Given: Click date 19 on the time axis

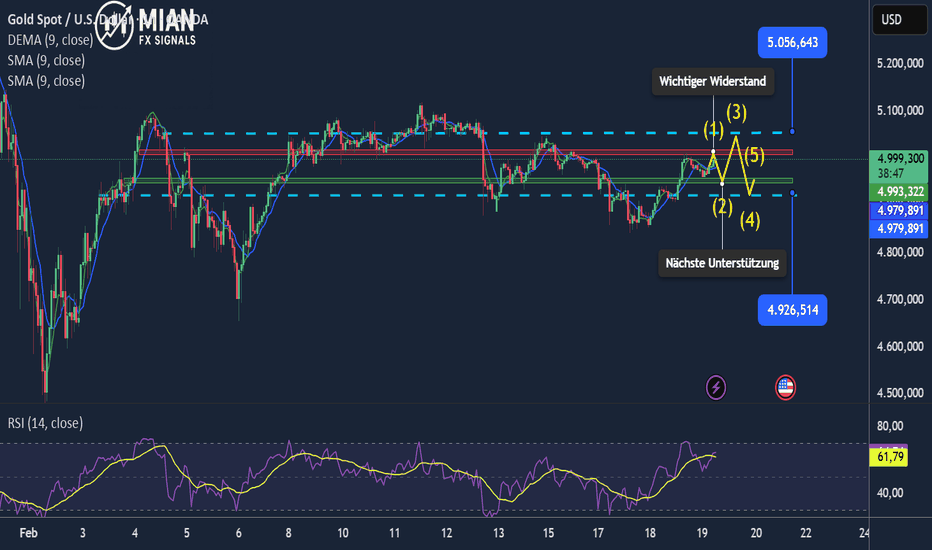Looking at the screenshot, I should coord(702,533).
